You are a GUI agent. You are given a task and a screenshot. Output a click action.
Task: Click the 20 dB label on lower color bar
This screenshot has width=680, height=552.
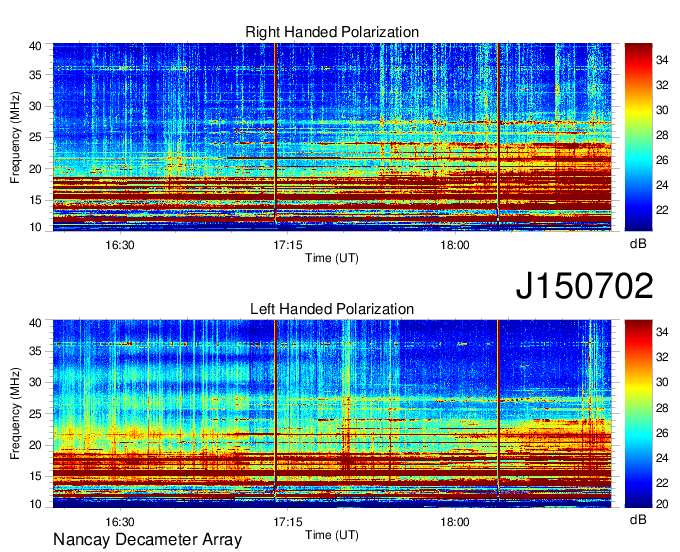(x=662, y=504)
